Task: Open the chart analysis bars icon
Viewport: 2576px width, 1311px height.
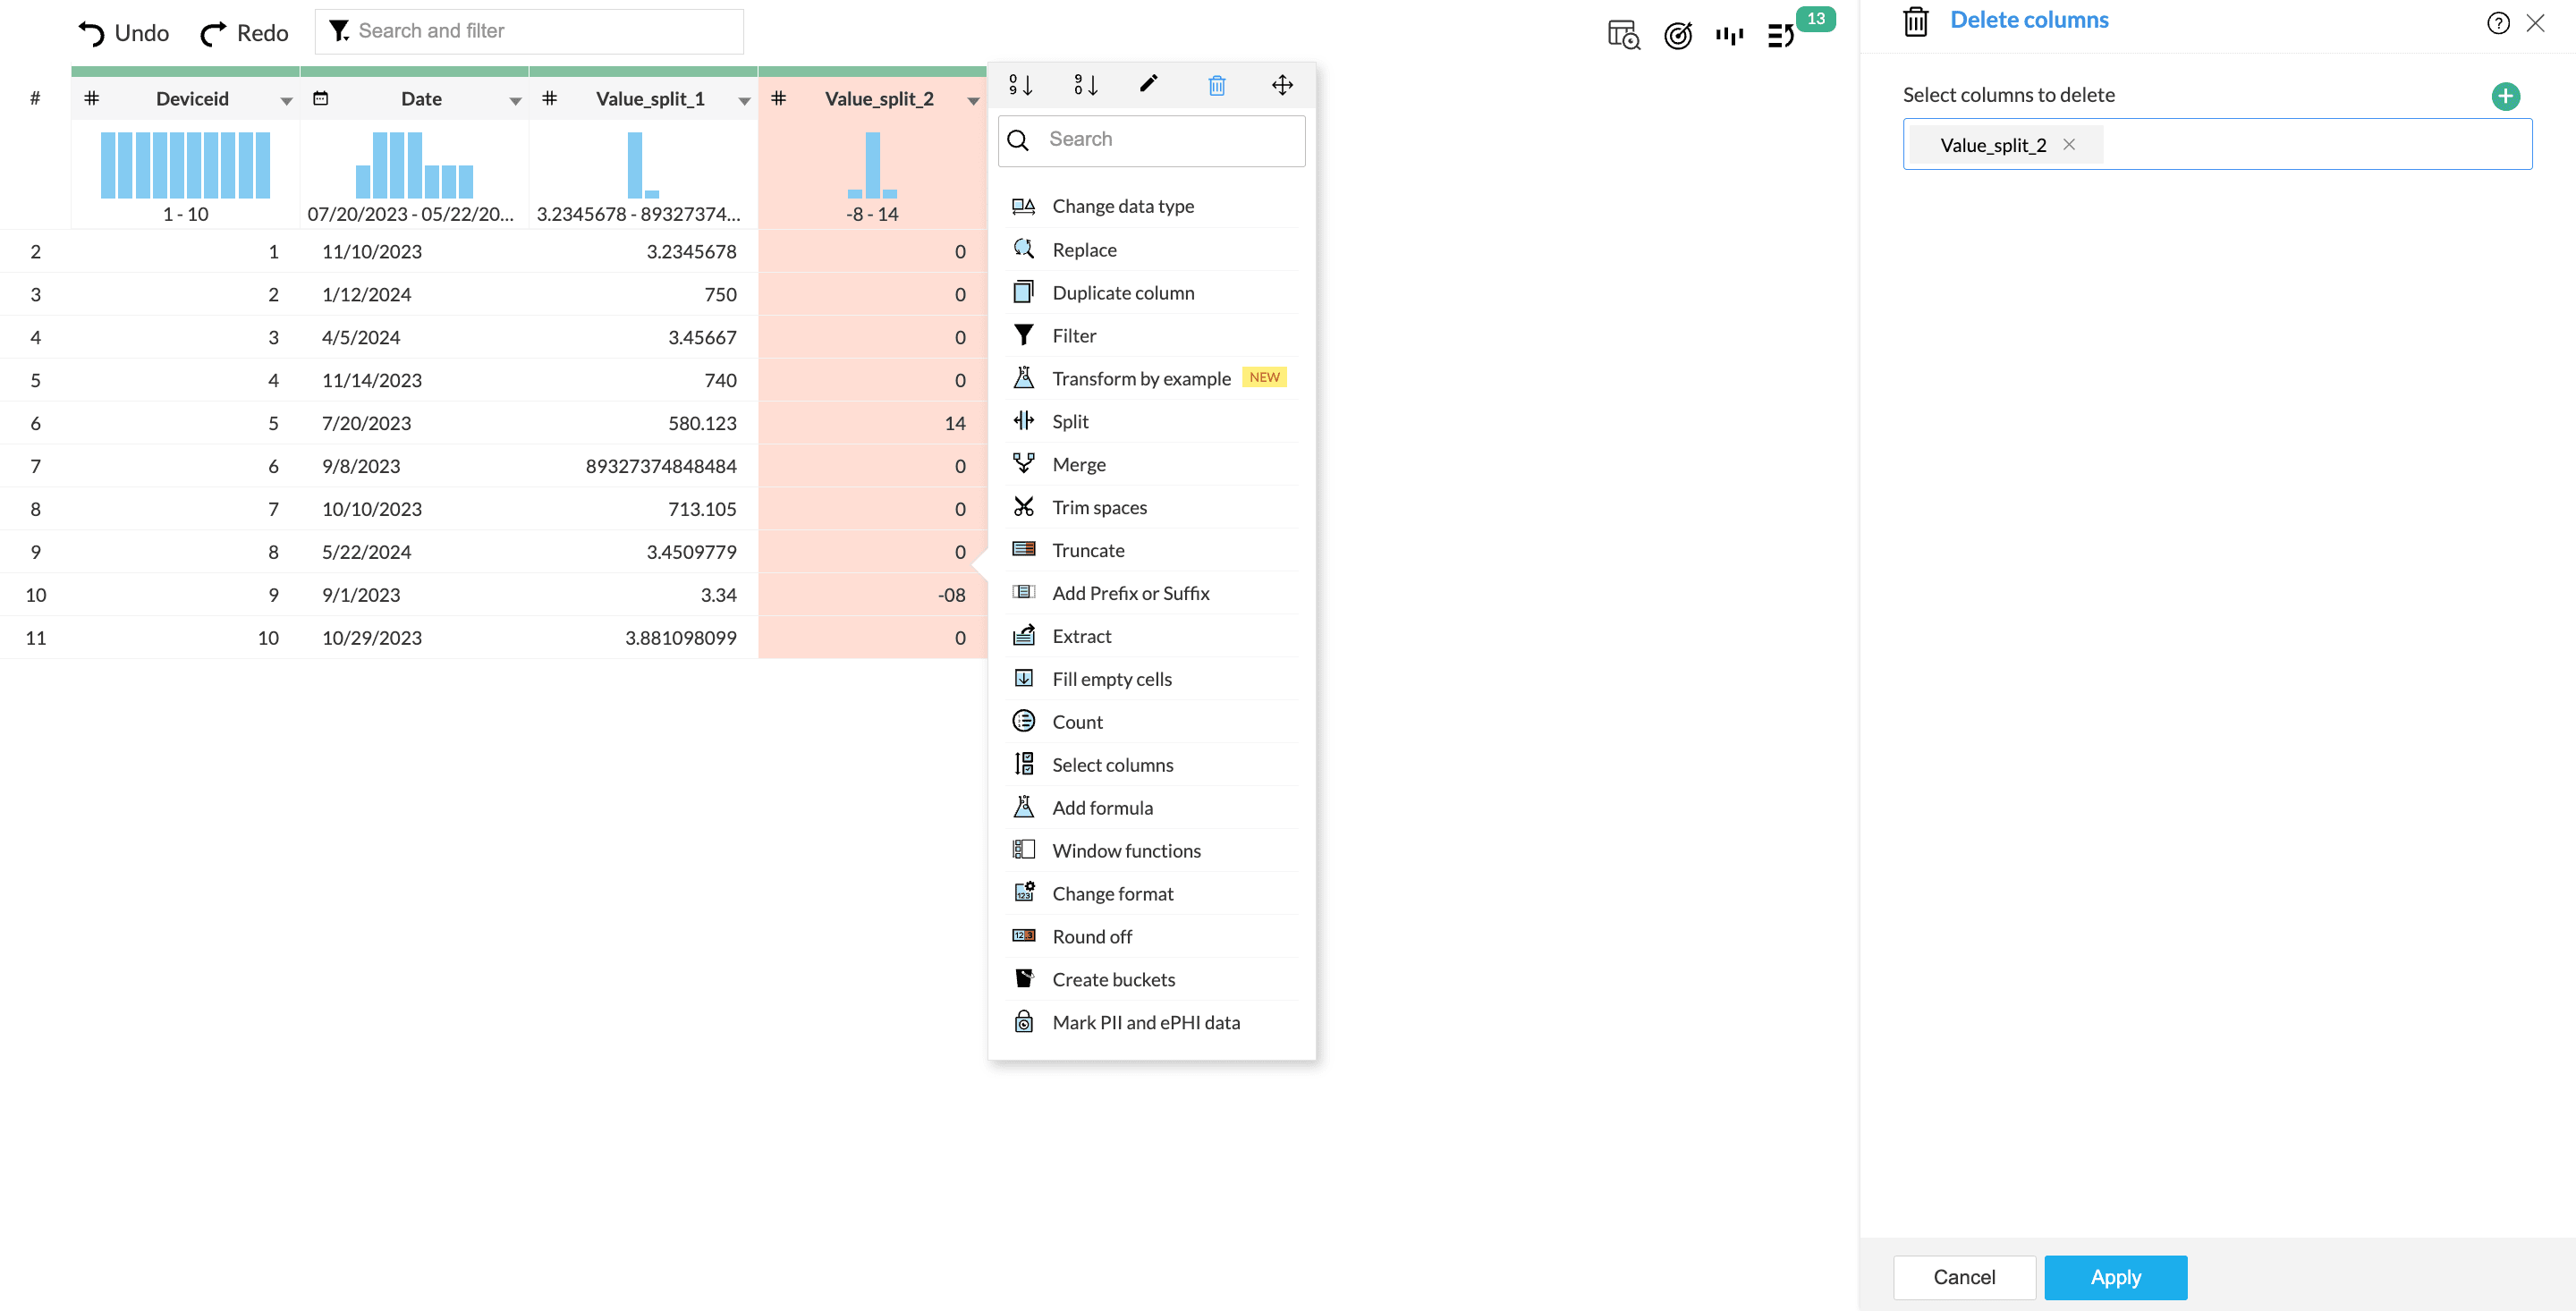Action: coord(1729,36)
